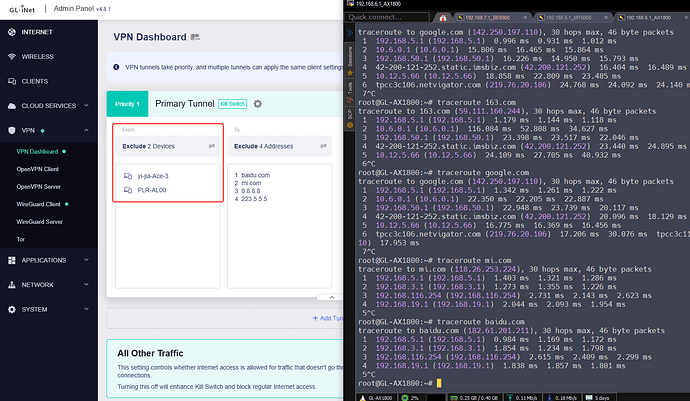Open the OpenVPN Client page
This screenshot has height=401, width=690.
(37, 169)
